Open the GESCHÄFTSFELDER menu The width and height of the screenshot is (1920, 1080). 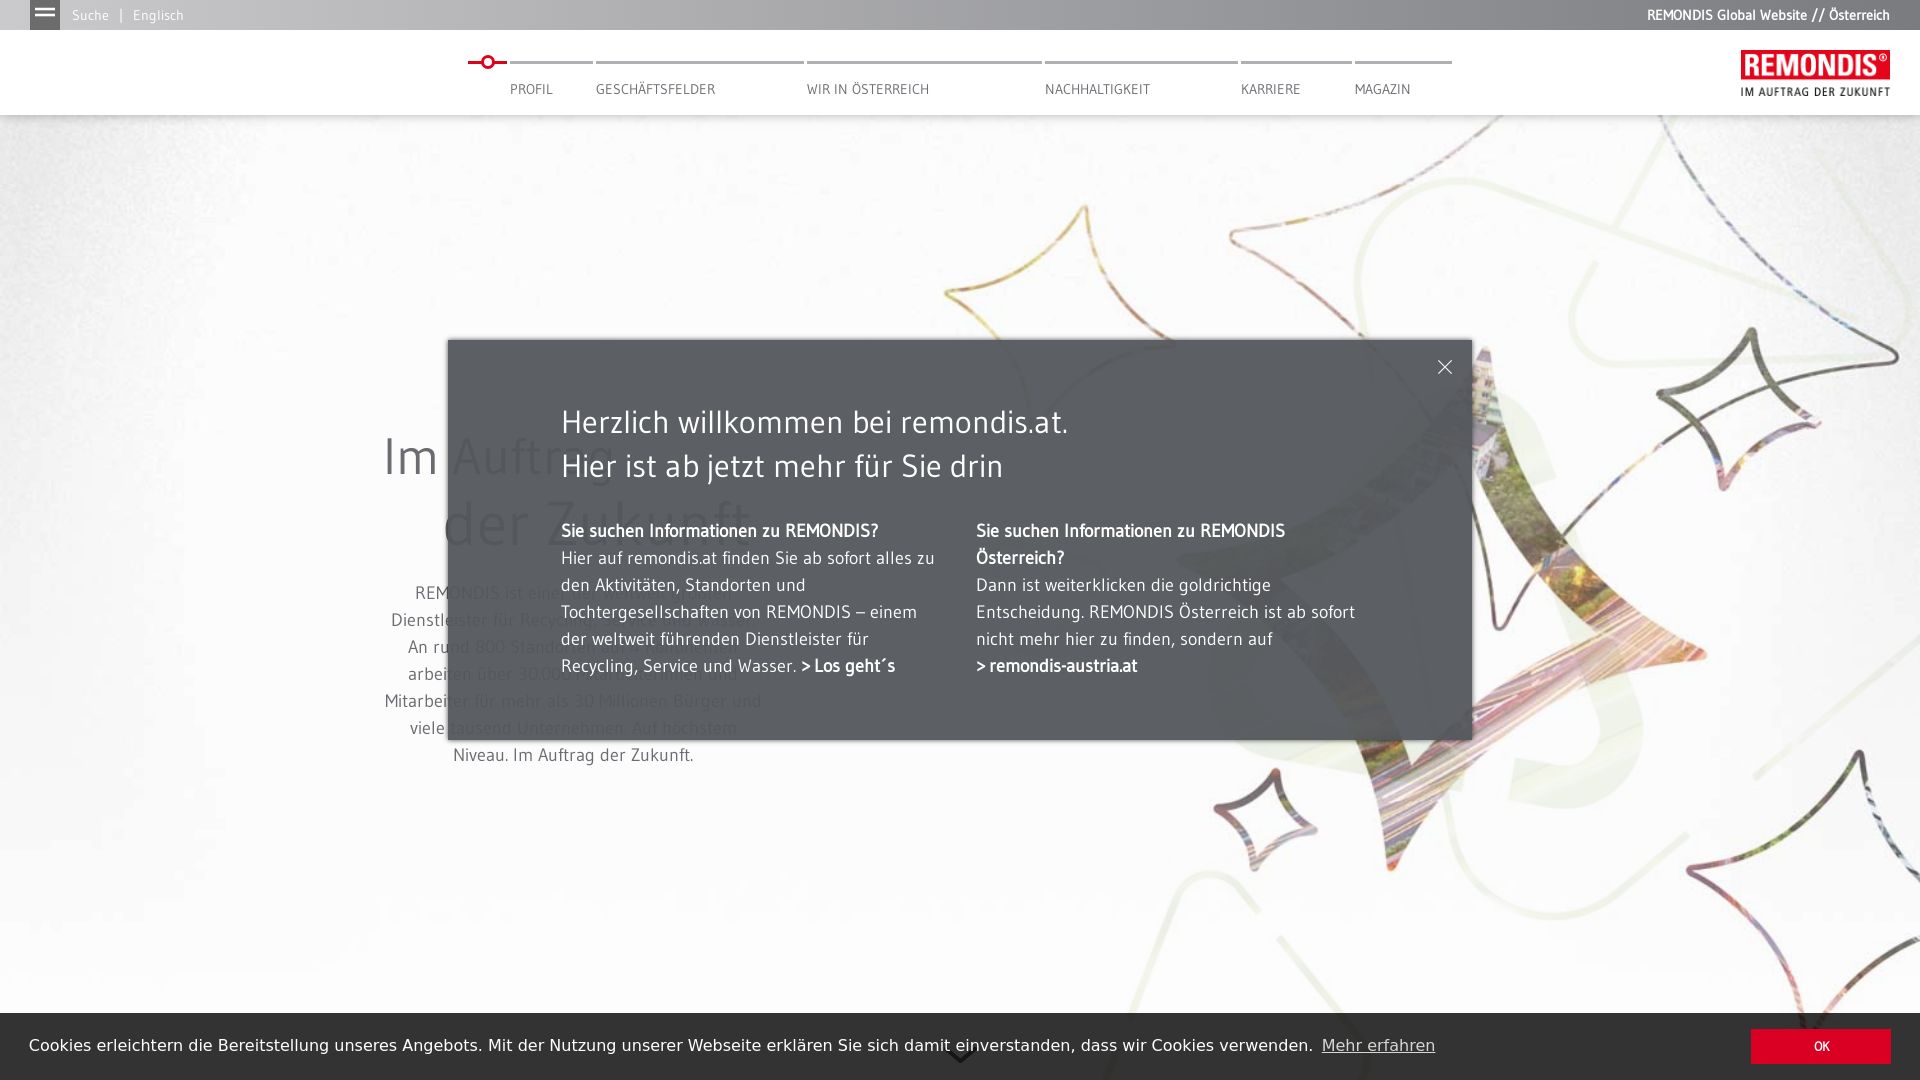pyautogui.click(x=655, y=89)
